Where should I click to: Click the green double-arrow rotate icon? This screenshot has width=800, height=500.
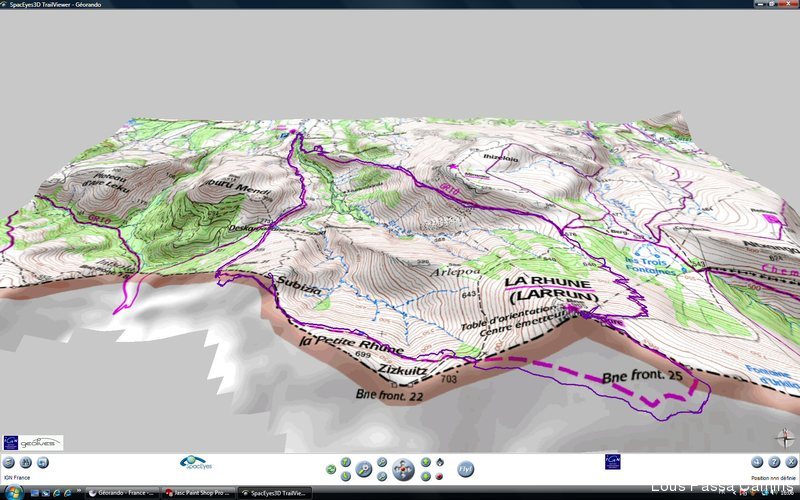[x=331, y=469]
